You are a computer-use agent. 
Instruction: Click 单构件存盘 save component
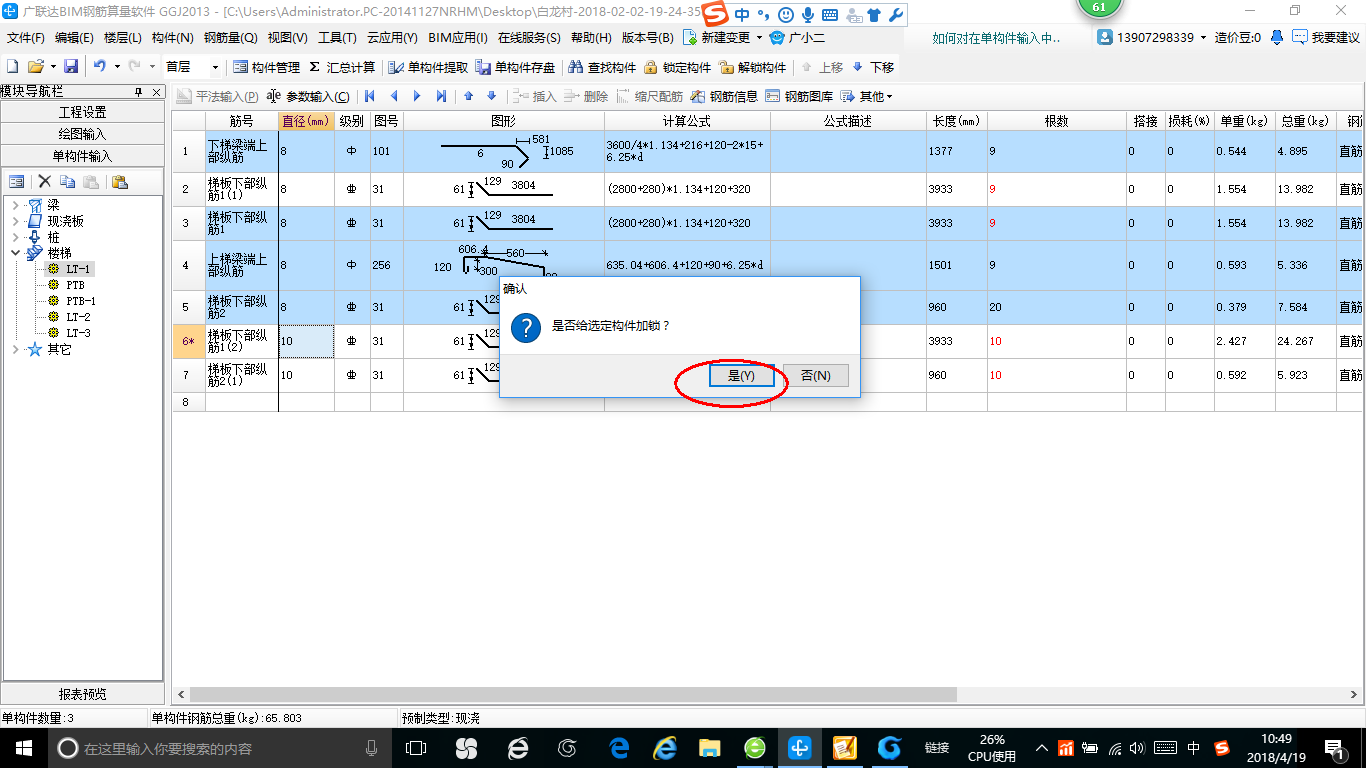[x=515, y=67]
